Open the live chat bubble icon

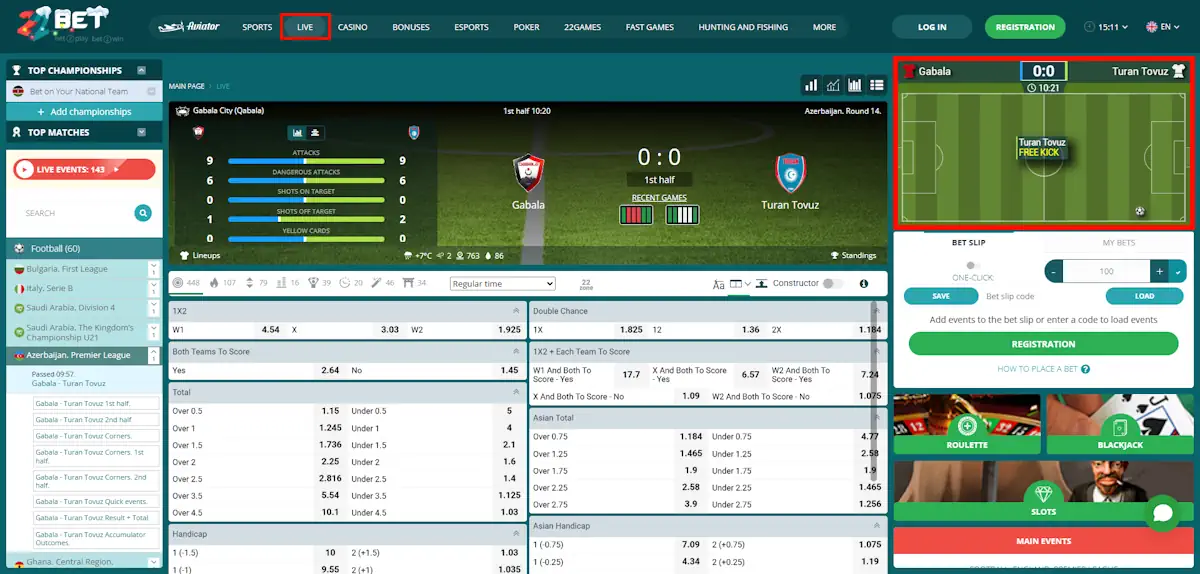1162,513
